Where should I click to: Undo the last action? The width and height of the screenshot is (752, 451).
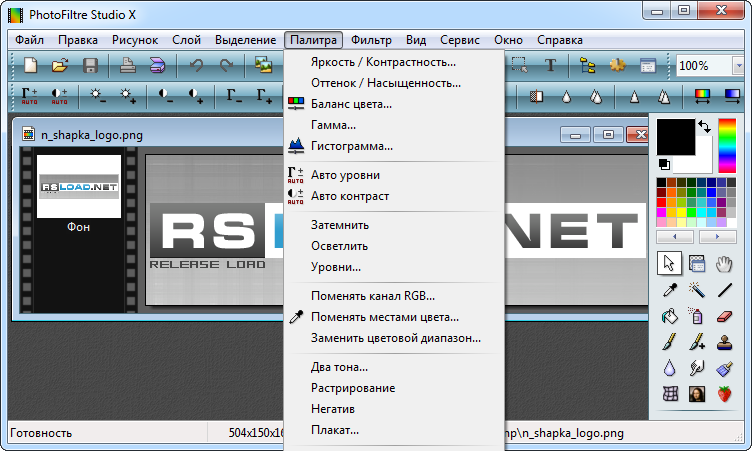196,66
